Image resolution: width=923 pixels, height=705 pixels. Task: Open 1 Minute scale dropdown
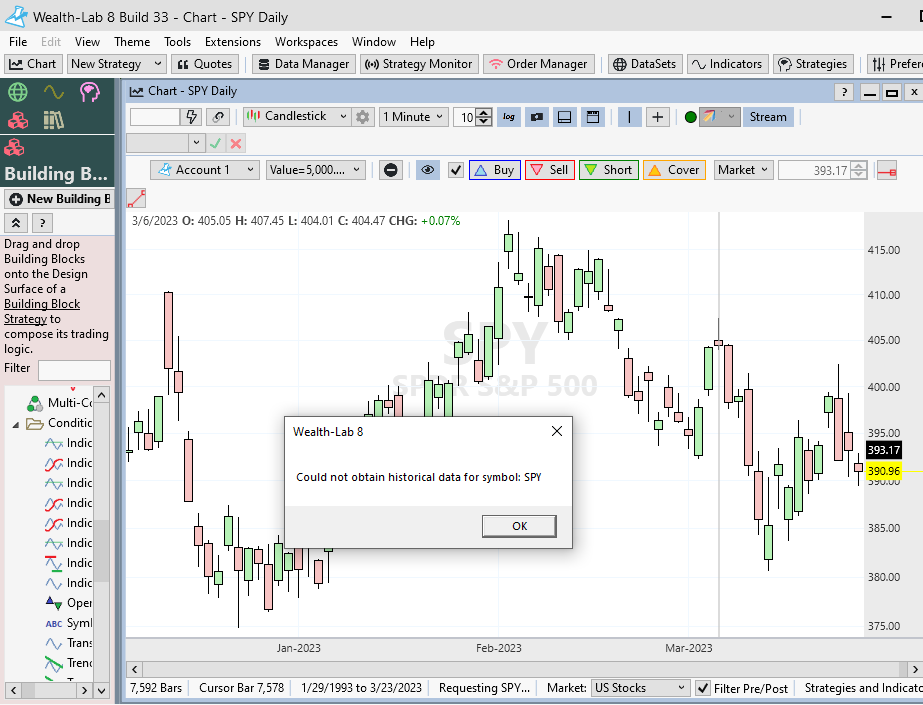(413, 117)
